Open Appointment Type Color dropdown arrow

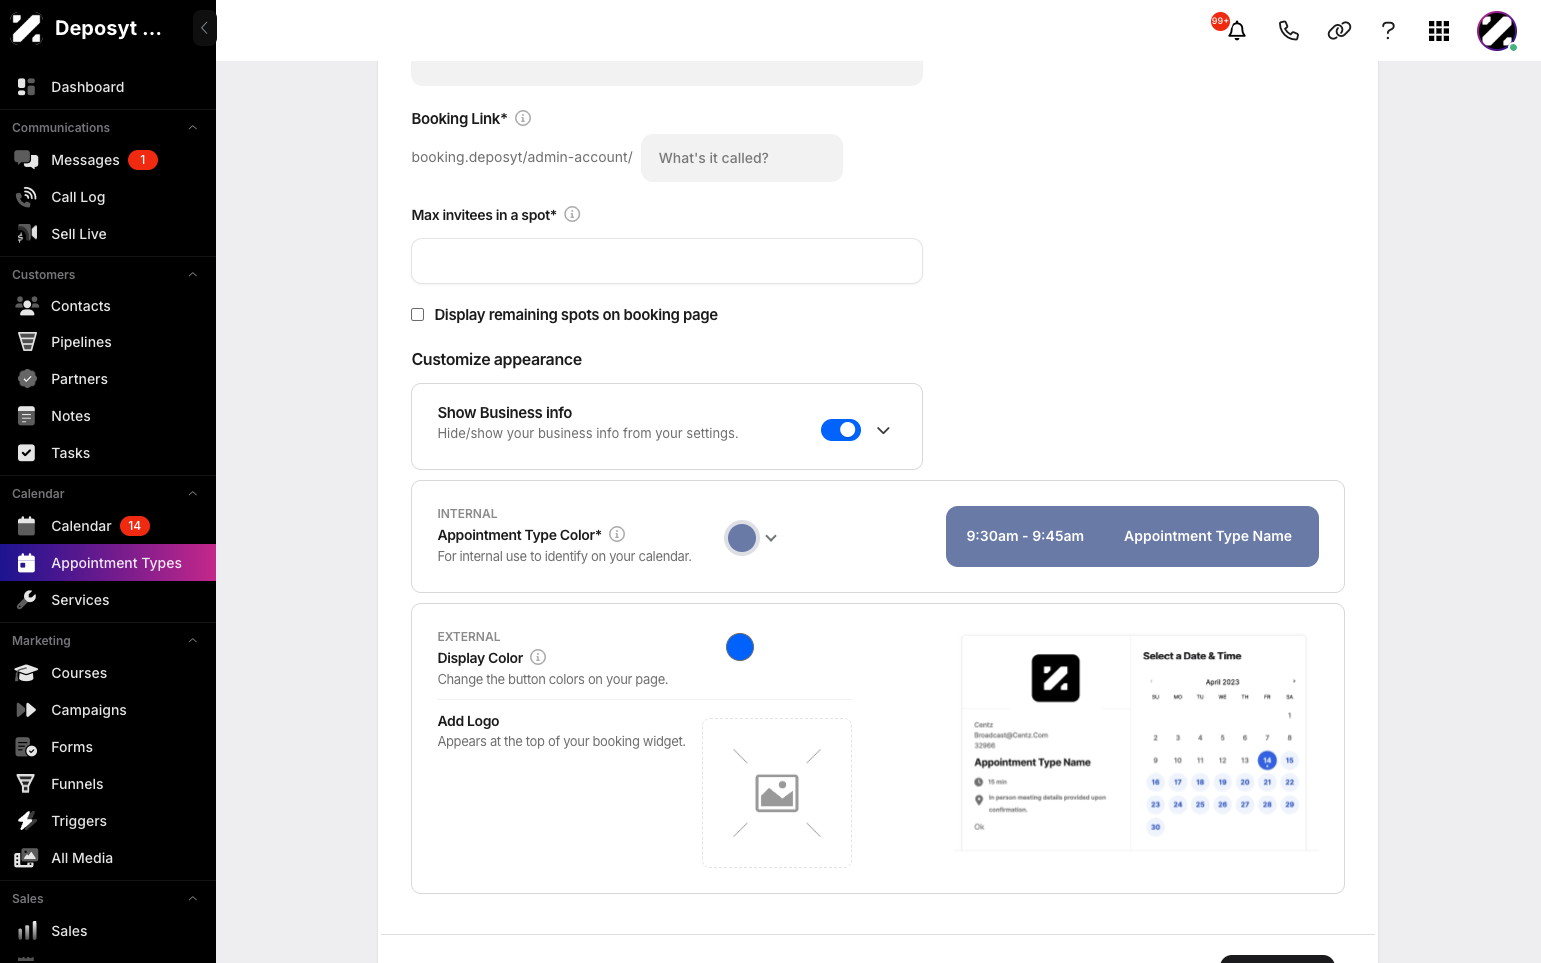pyautogui.click(x=771, y=538)
